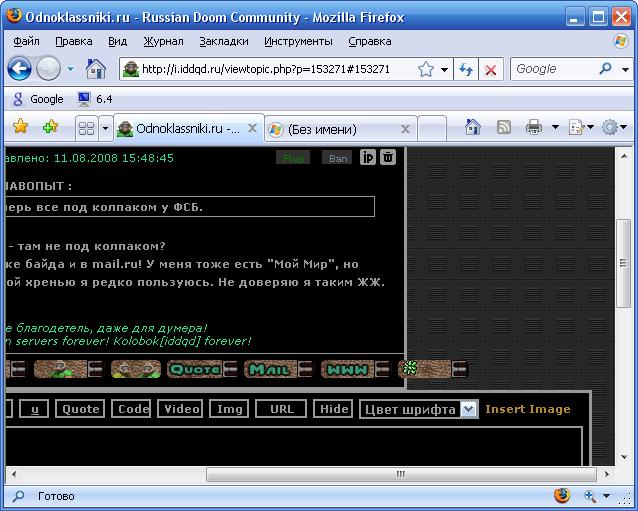Click the RSS feeds icon
Screen dimensions: 638x511
[504, 127]
